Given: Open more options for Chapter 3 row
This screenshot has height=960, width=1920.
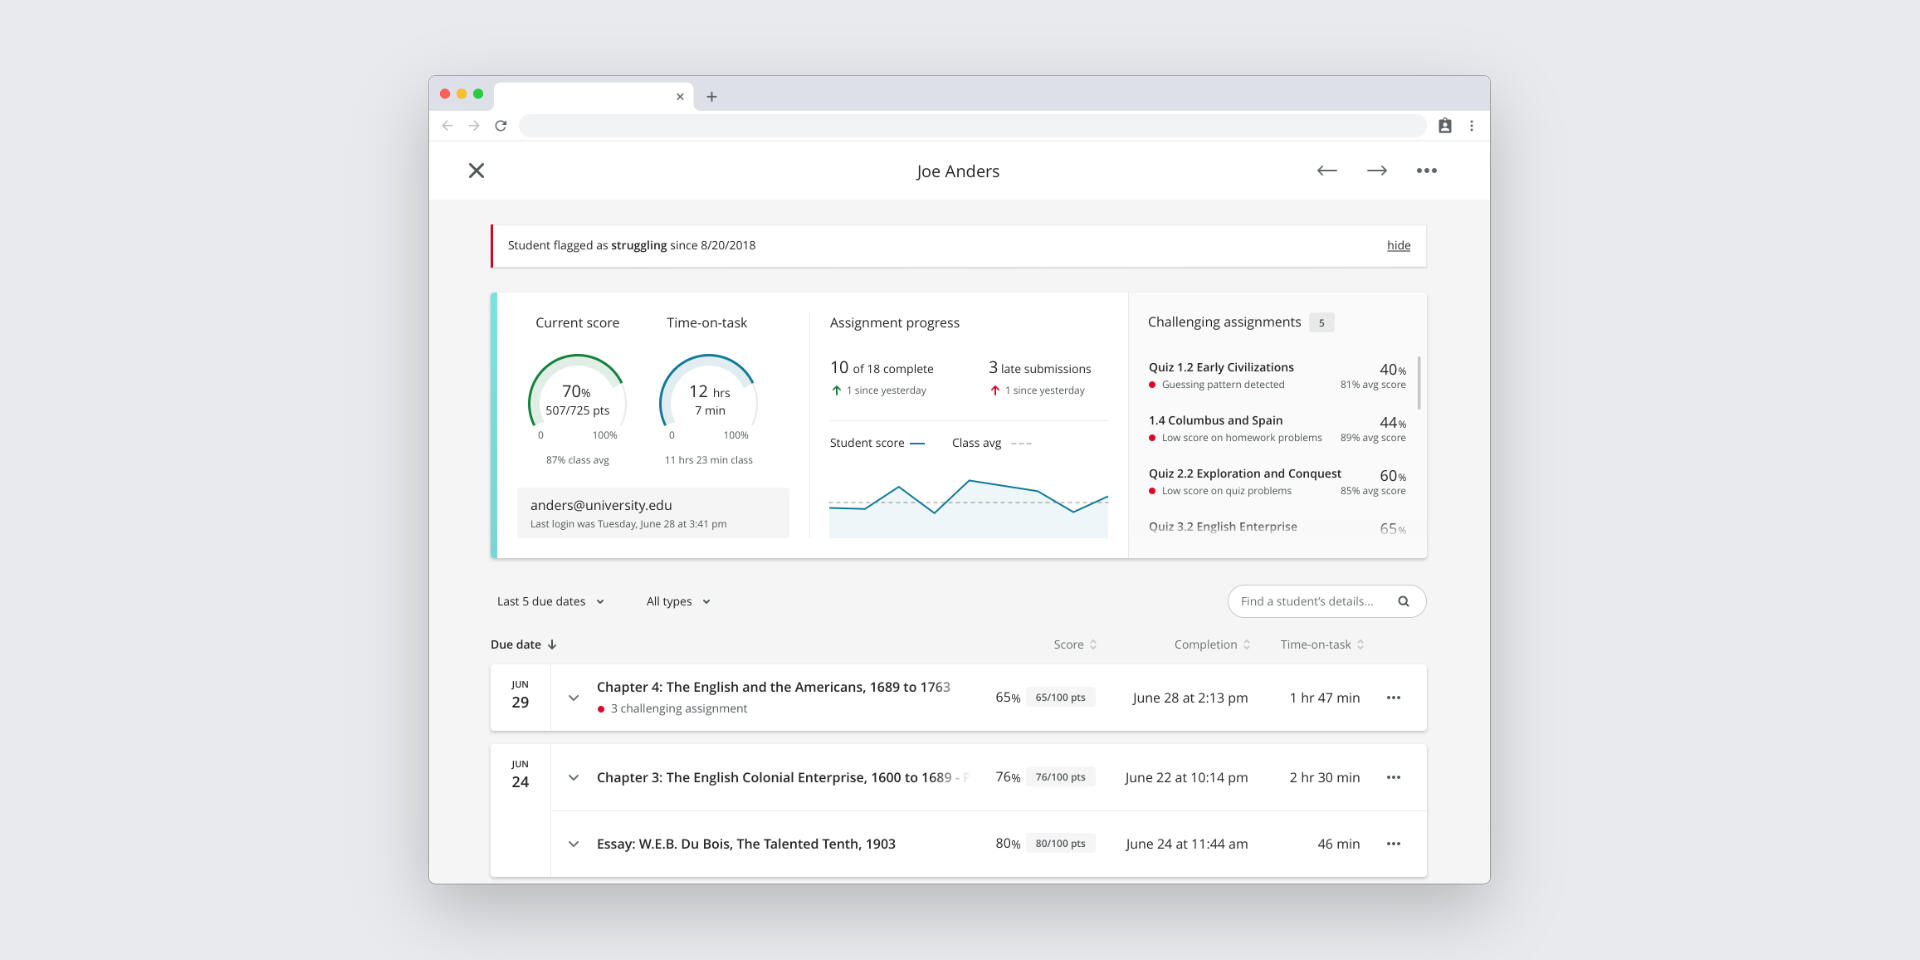Looking at the screenshot, I should click(1393, 778).
